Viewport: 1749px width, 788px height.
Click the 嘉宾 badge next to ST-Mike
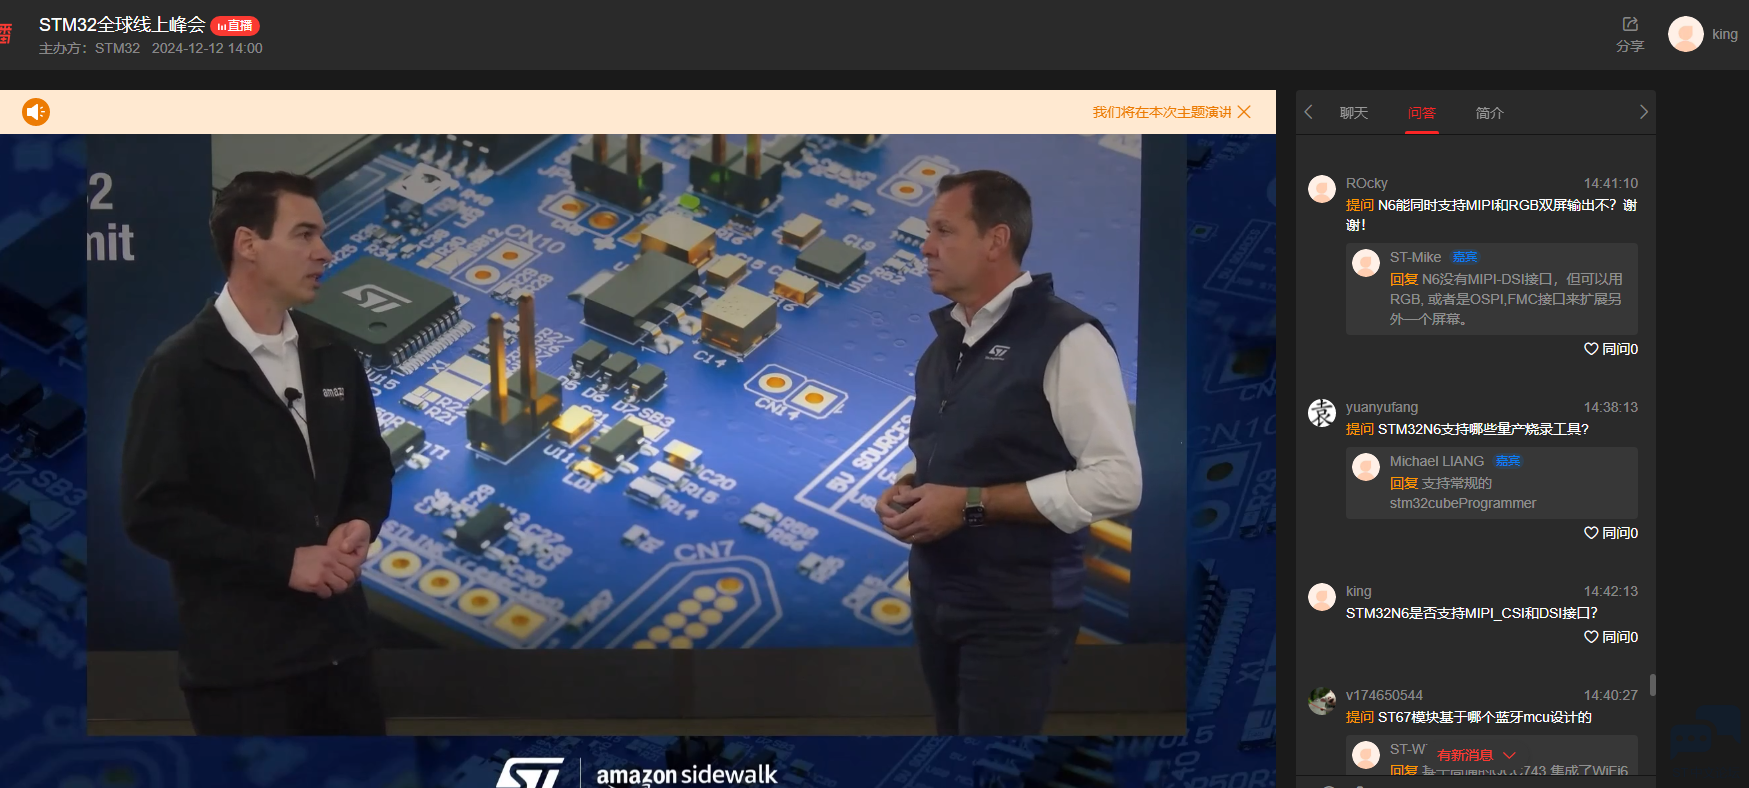tap(1465, 257)
